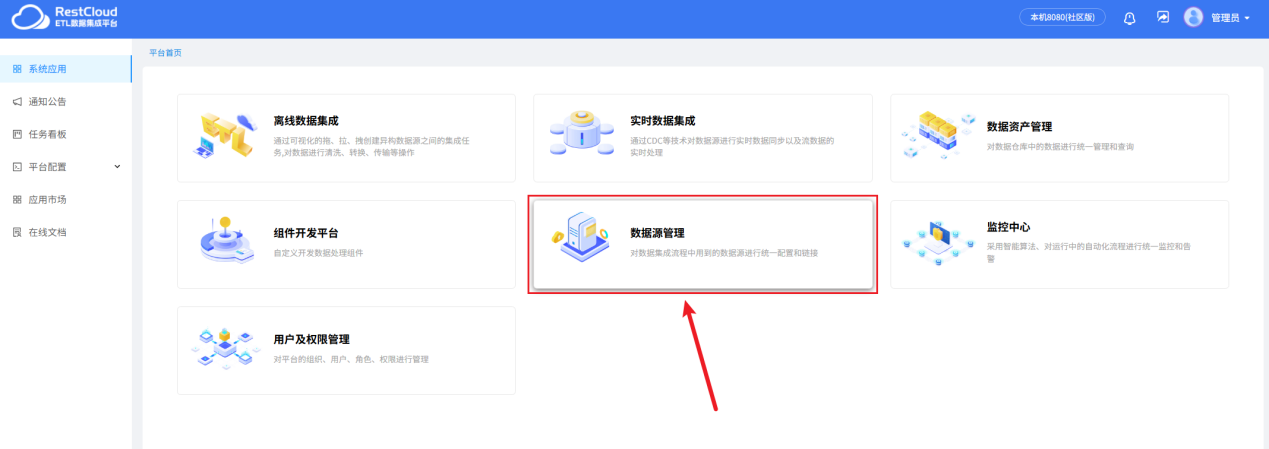Click 任务看板 sidebar icon
Image resolution: width=1269 pixels, height=449 pixels.
click(17, 134)
